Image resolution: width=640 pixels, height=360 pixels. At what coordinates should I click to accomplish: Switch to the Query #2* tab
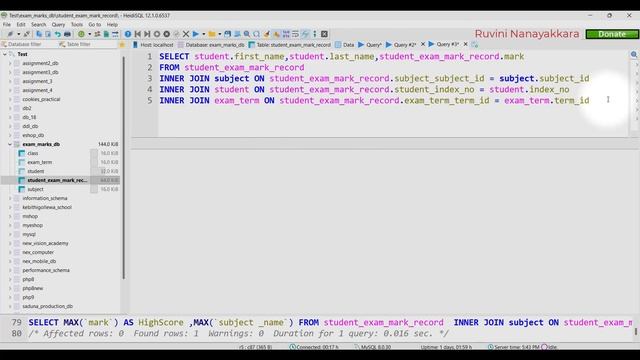401,44
